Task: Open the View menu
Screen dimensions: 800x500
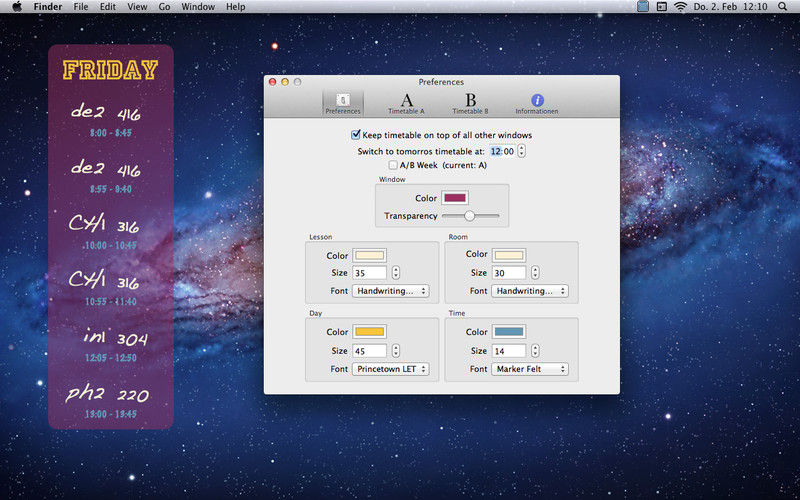Action: 137,7
